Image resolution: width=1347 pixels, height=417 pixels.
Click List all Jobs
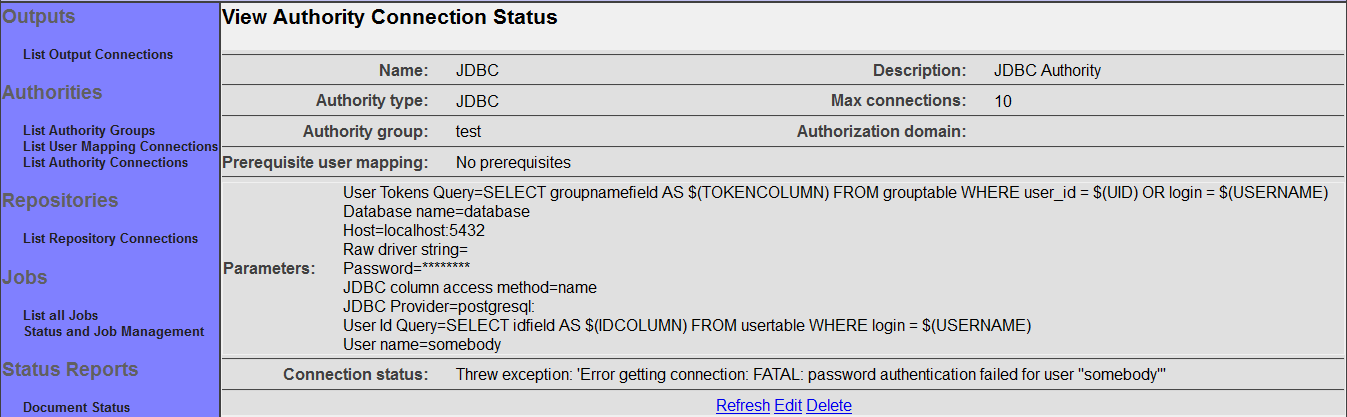pos(60,316)
